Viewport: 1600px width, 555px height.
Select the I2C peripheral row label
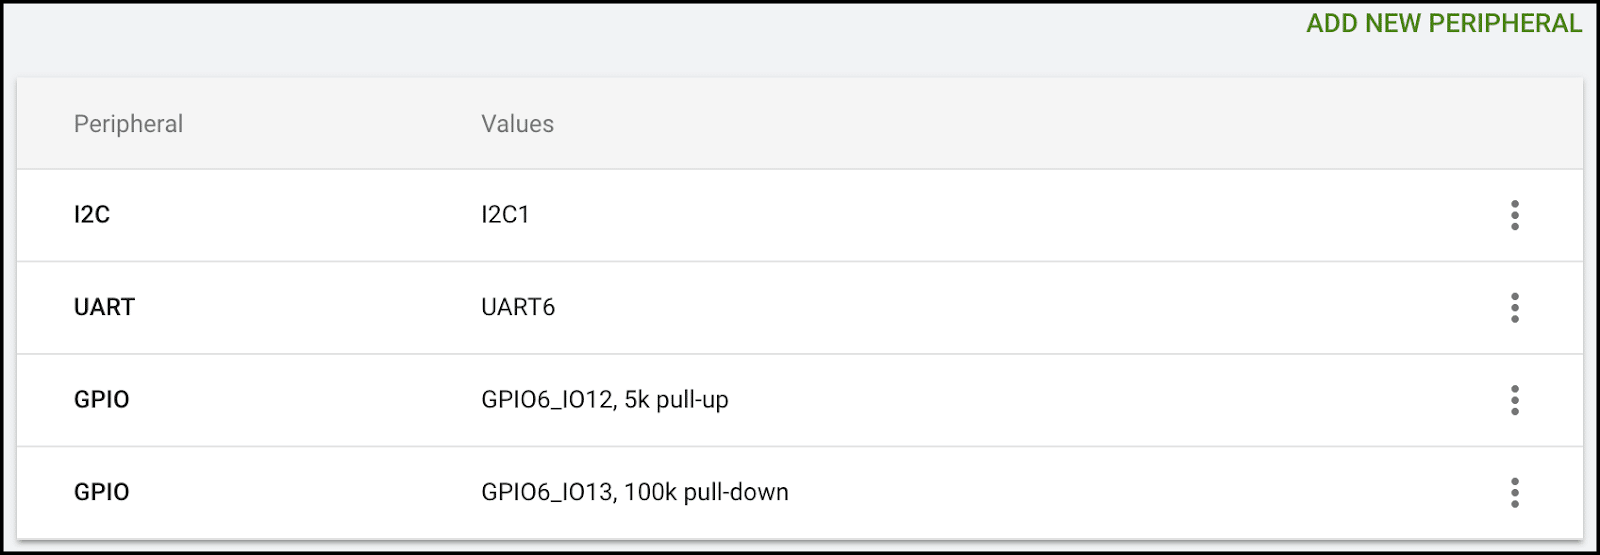92,214
